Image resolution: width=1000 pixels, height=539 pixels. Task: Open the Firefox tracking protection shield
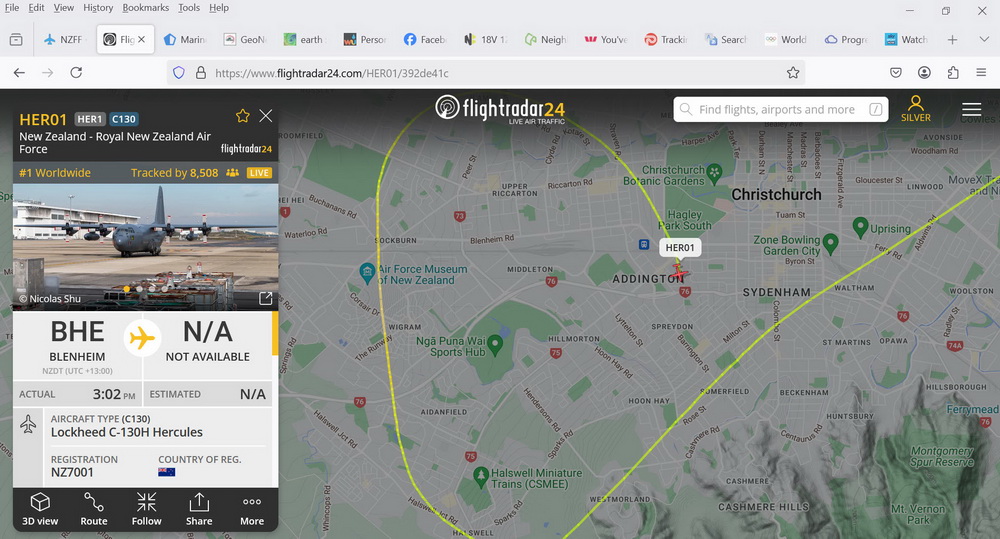tap(179, 73)
